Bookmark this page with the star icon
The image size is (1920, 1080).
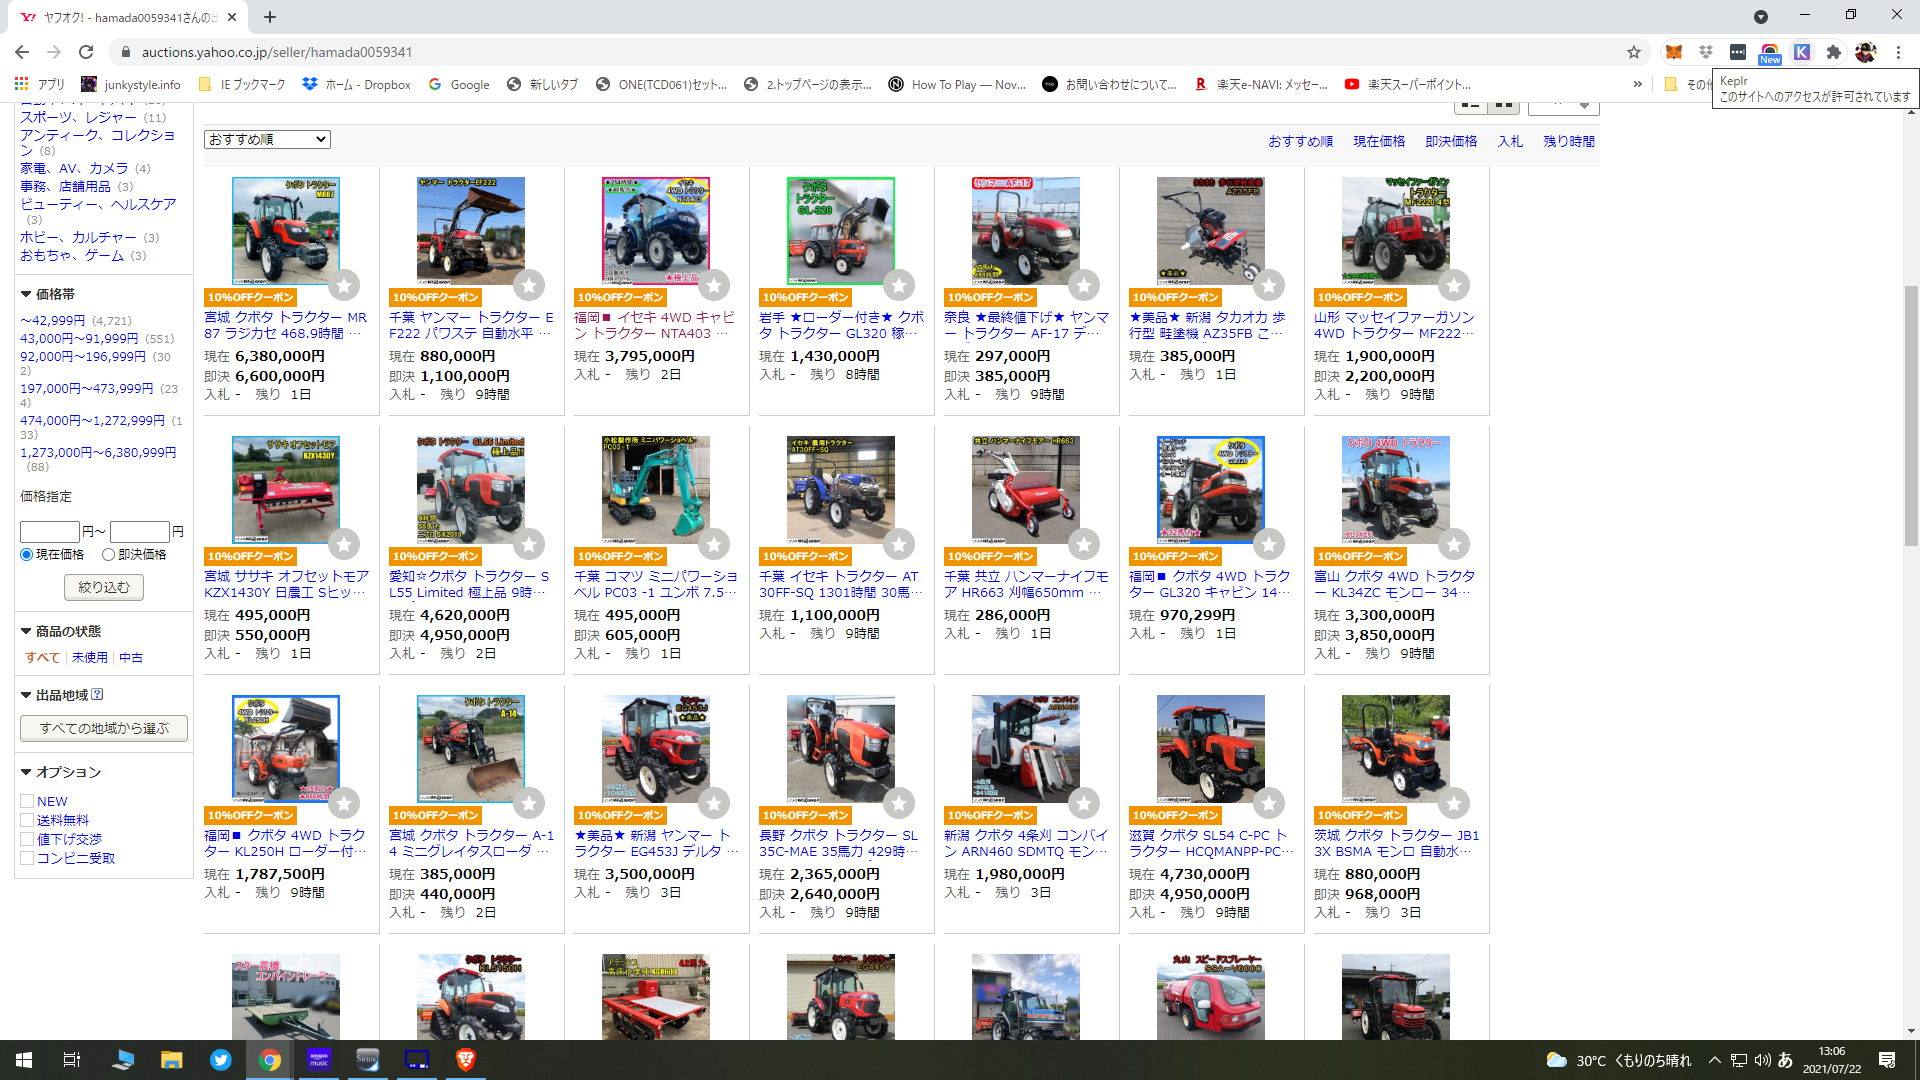(1634, 52)
